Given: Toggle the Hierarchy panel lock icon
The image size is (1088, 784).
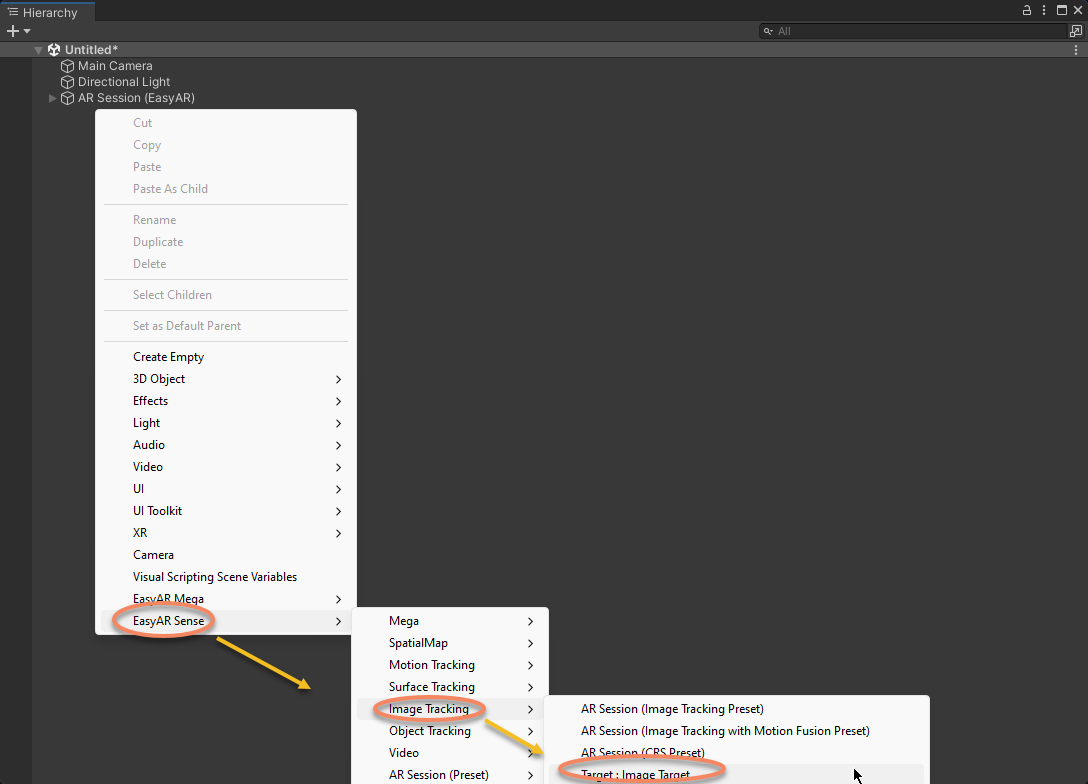Looking at the screenshot, I should 1027,10.
